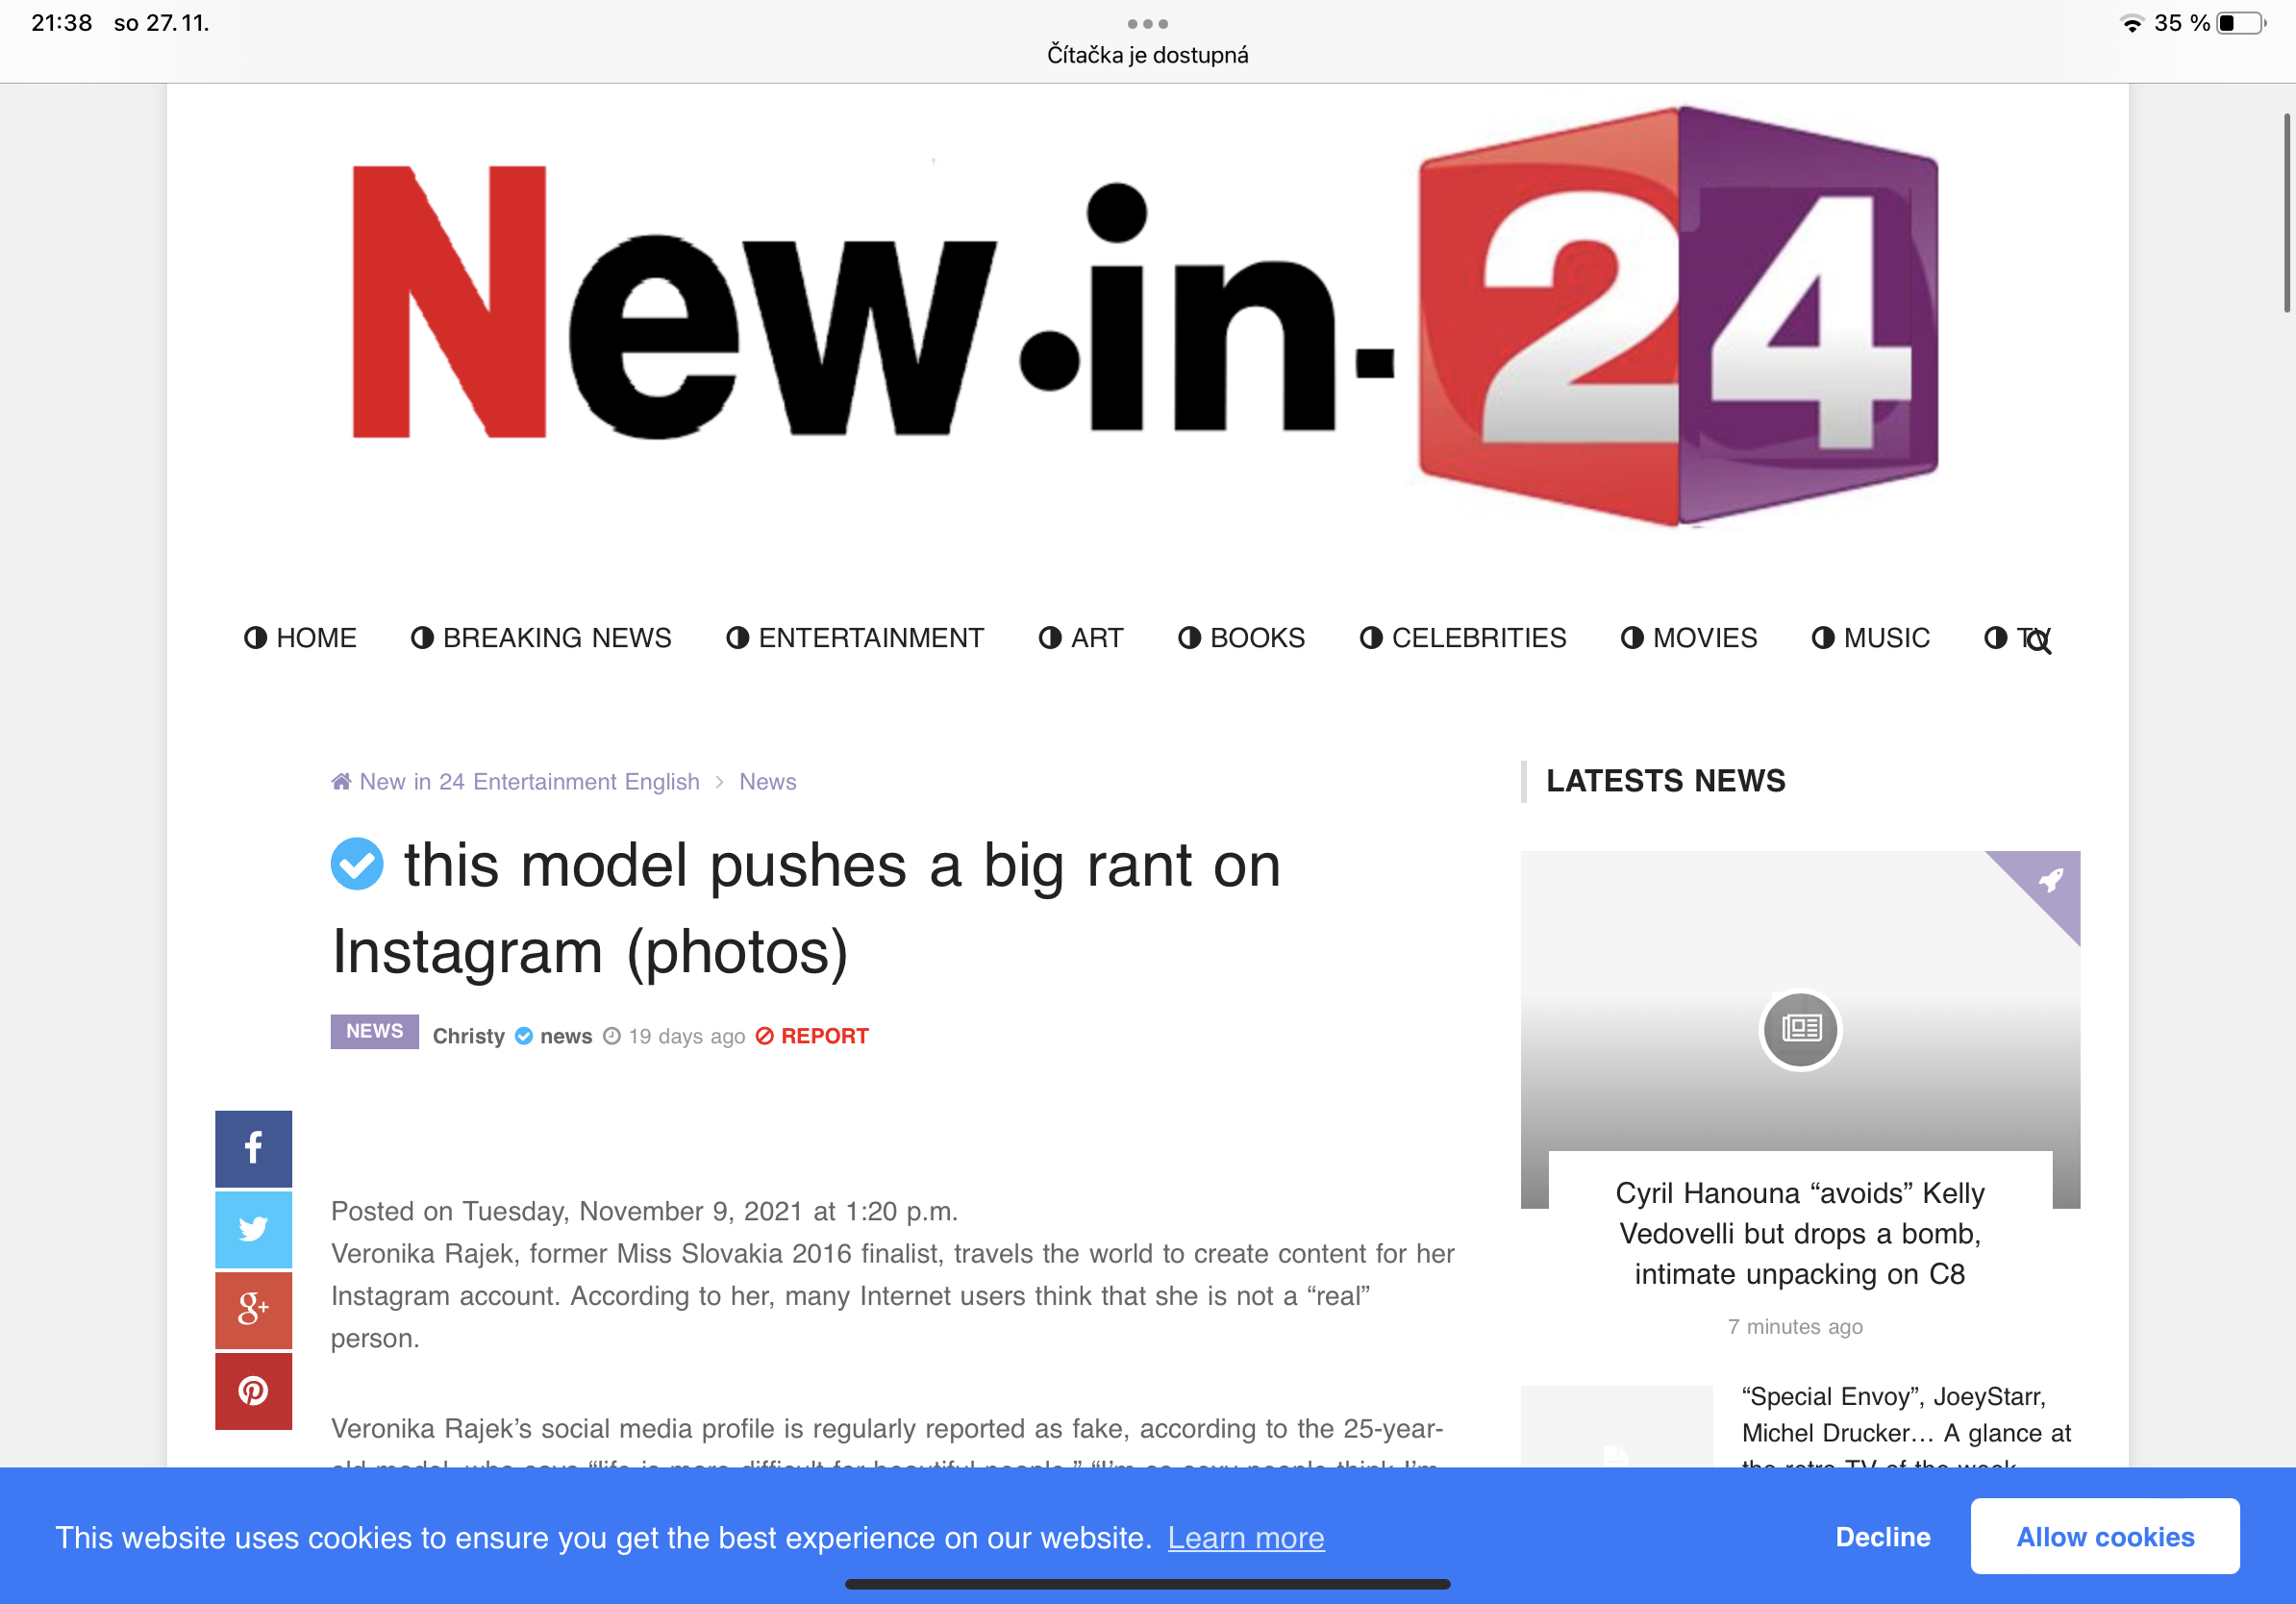This screenshot has width=2296, height=1604.
Task: Click the article headline about Instagram rant
Action: pos(807,907)
